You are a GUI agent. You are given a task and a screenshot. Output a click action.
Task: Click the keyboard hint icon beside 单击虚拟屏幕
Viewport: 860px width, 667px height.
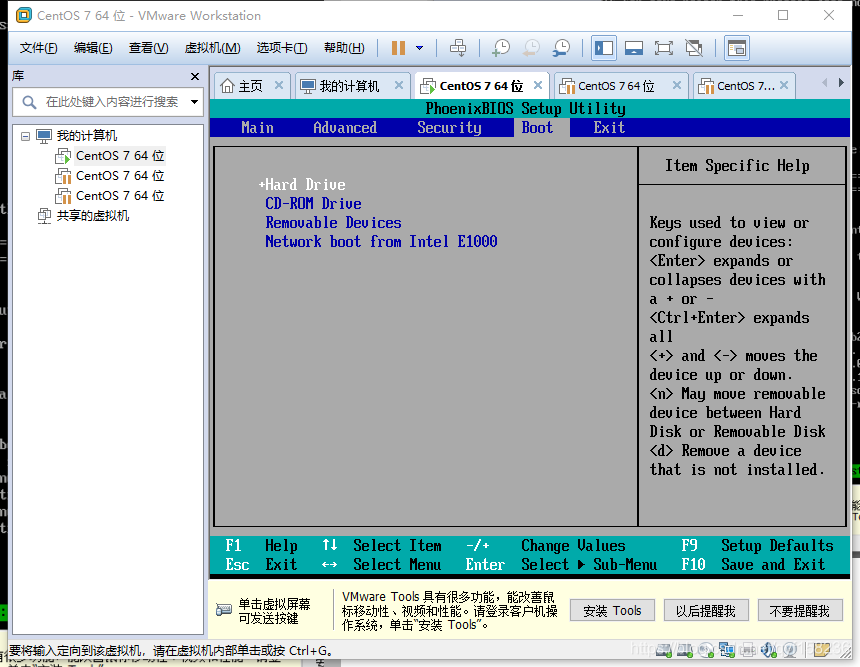point(224,609)
